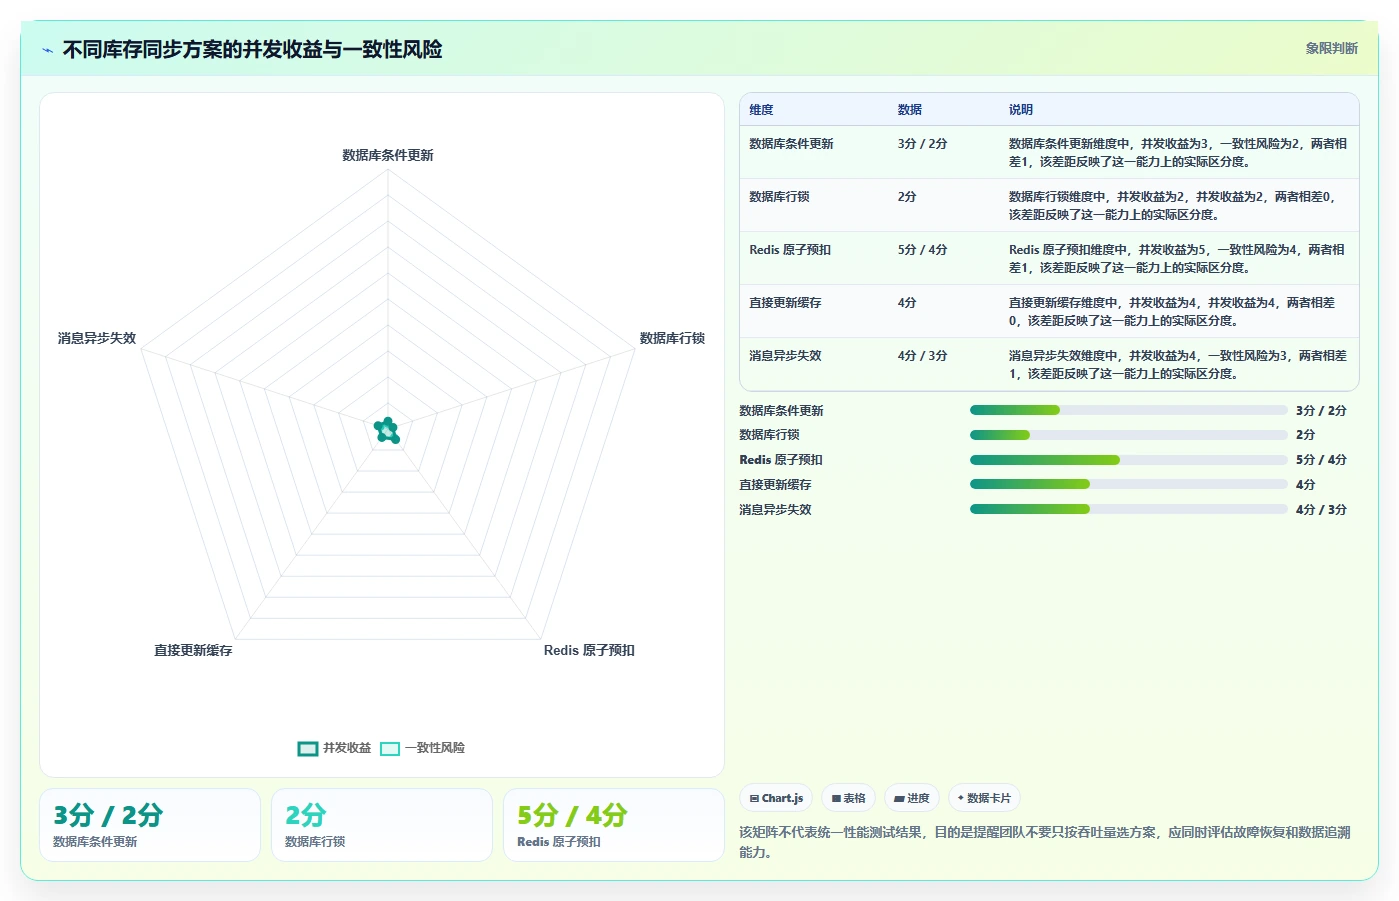Click the 数据库行锁 label in the progress list

[769, 435]
